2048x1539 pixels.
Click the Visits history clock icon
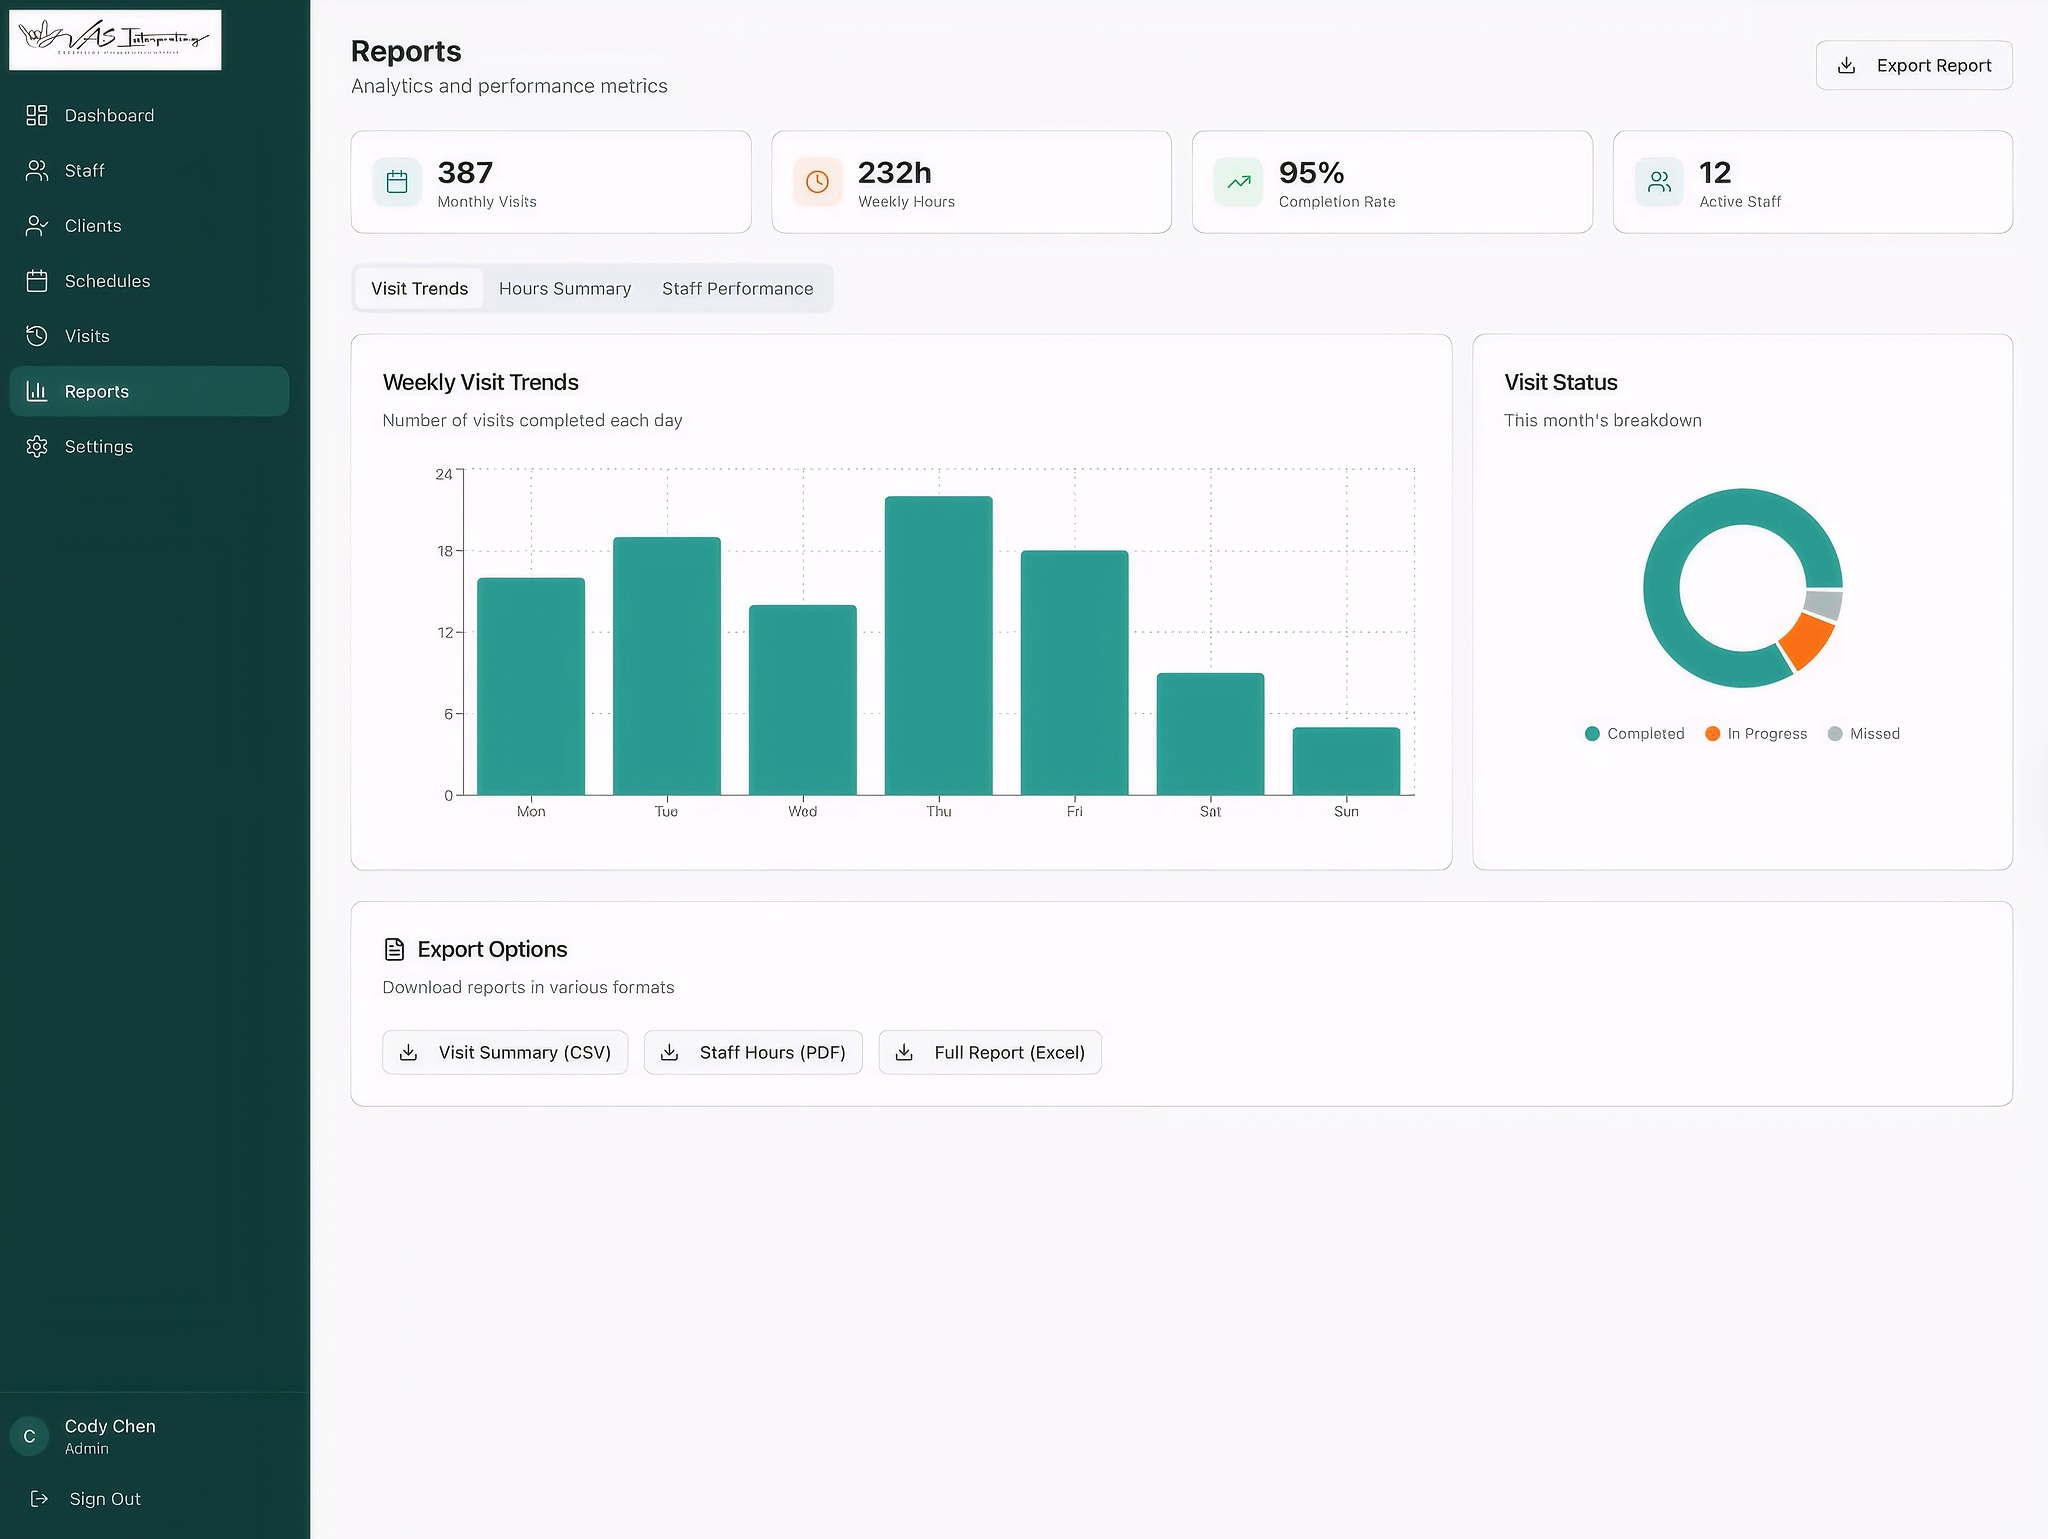tap(37, 336)
